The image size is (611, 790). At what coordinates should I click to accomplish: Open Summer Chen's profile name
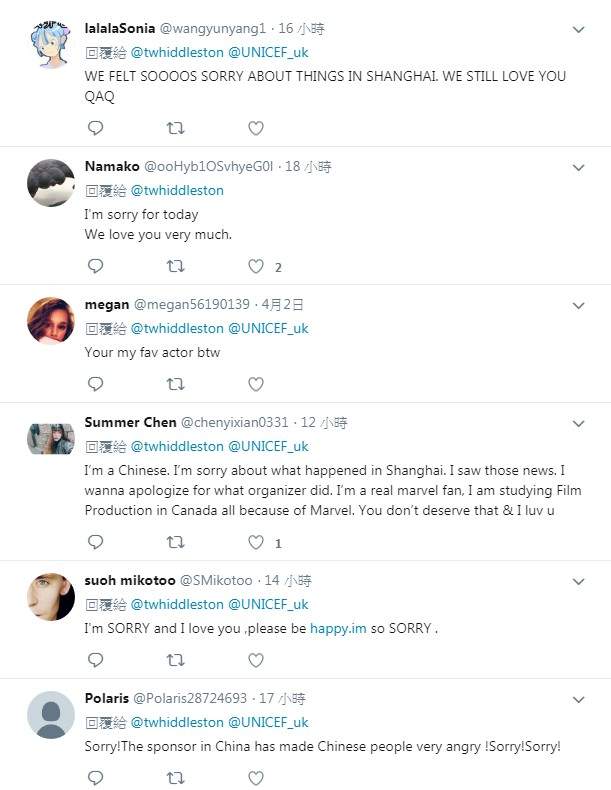(130, 422)
